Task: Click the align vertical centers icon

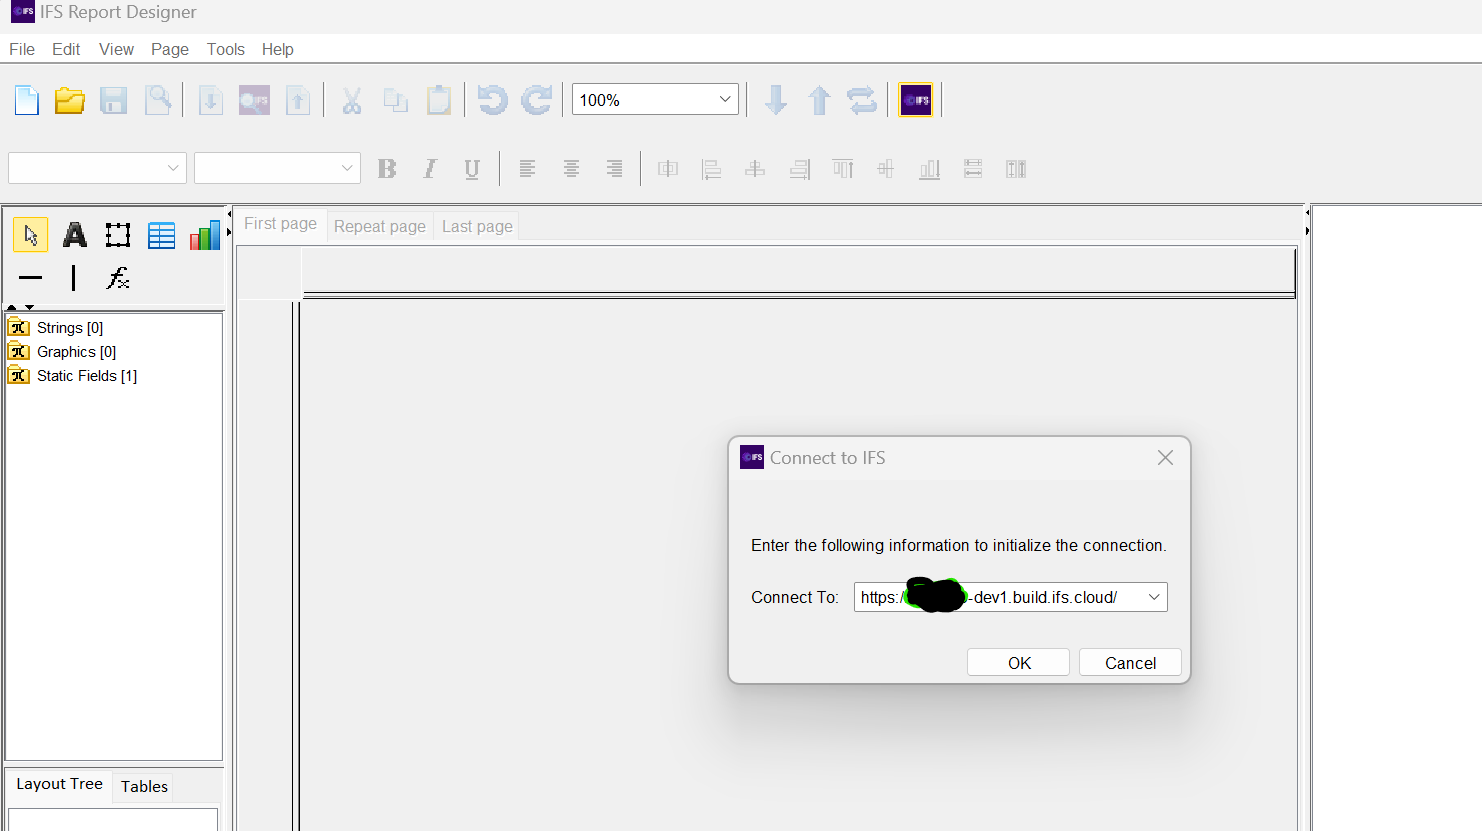Action: [x=886, y=169]
